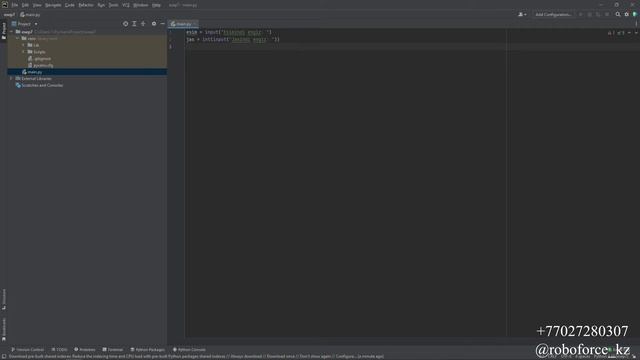Click the first line of code in editor

point(229,32)
